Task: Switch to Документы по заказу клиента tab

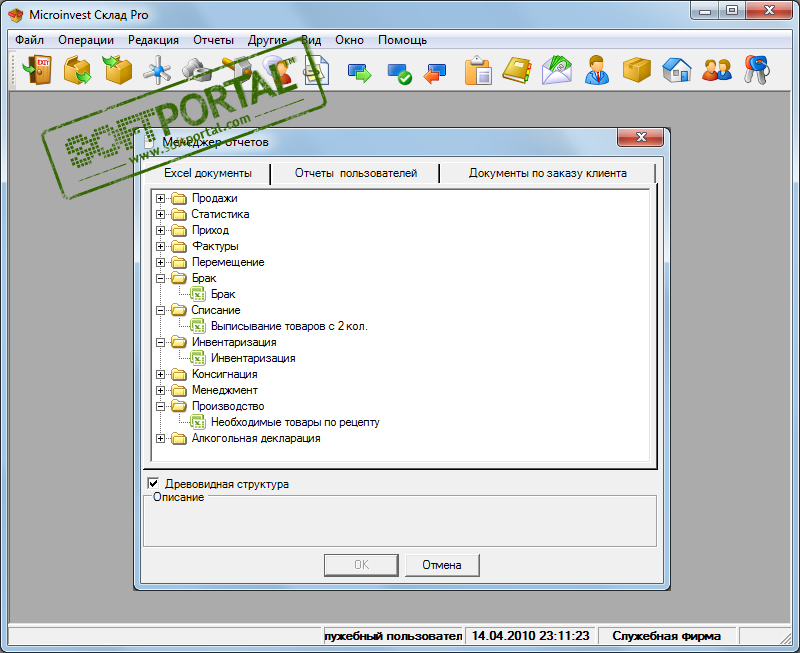Action: (547, 173)
